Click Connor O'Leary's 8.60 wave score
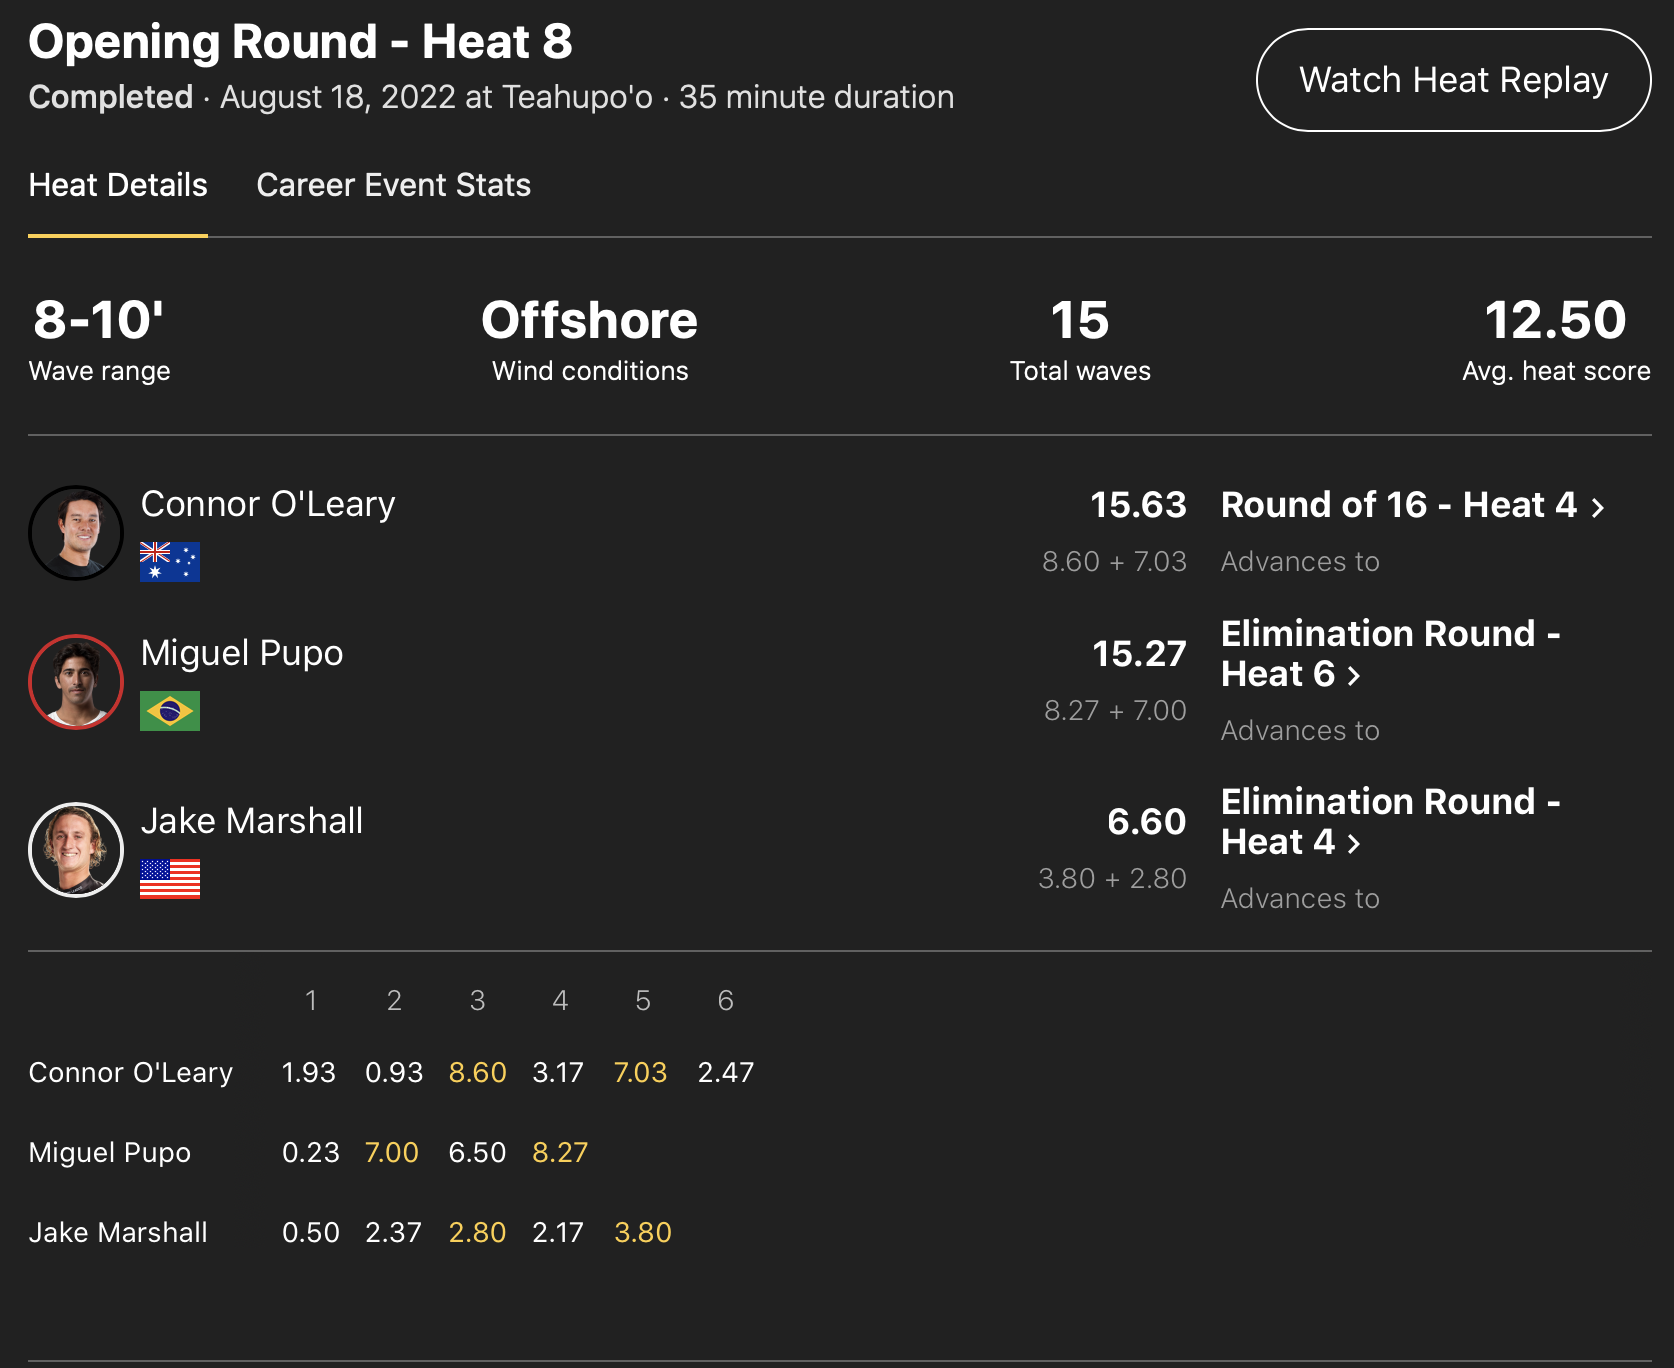 477,1072
